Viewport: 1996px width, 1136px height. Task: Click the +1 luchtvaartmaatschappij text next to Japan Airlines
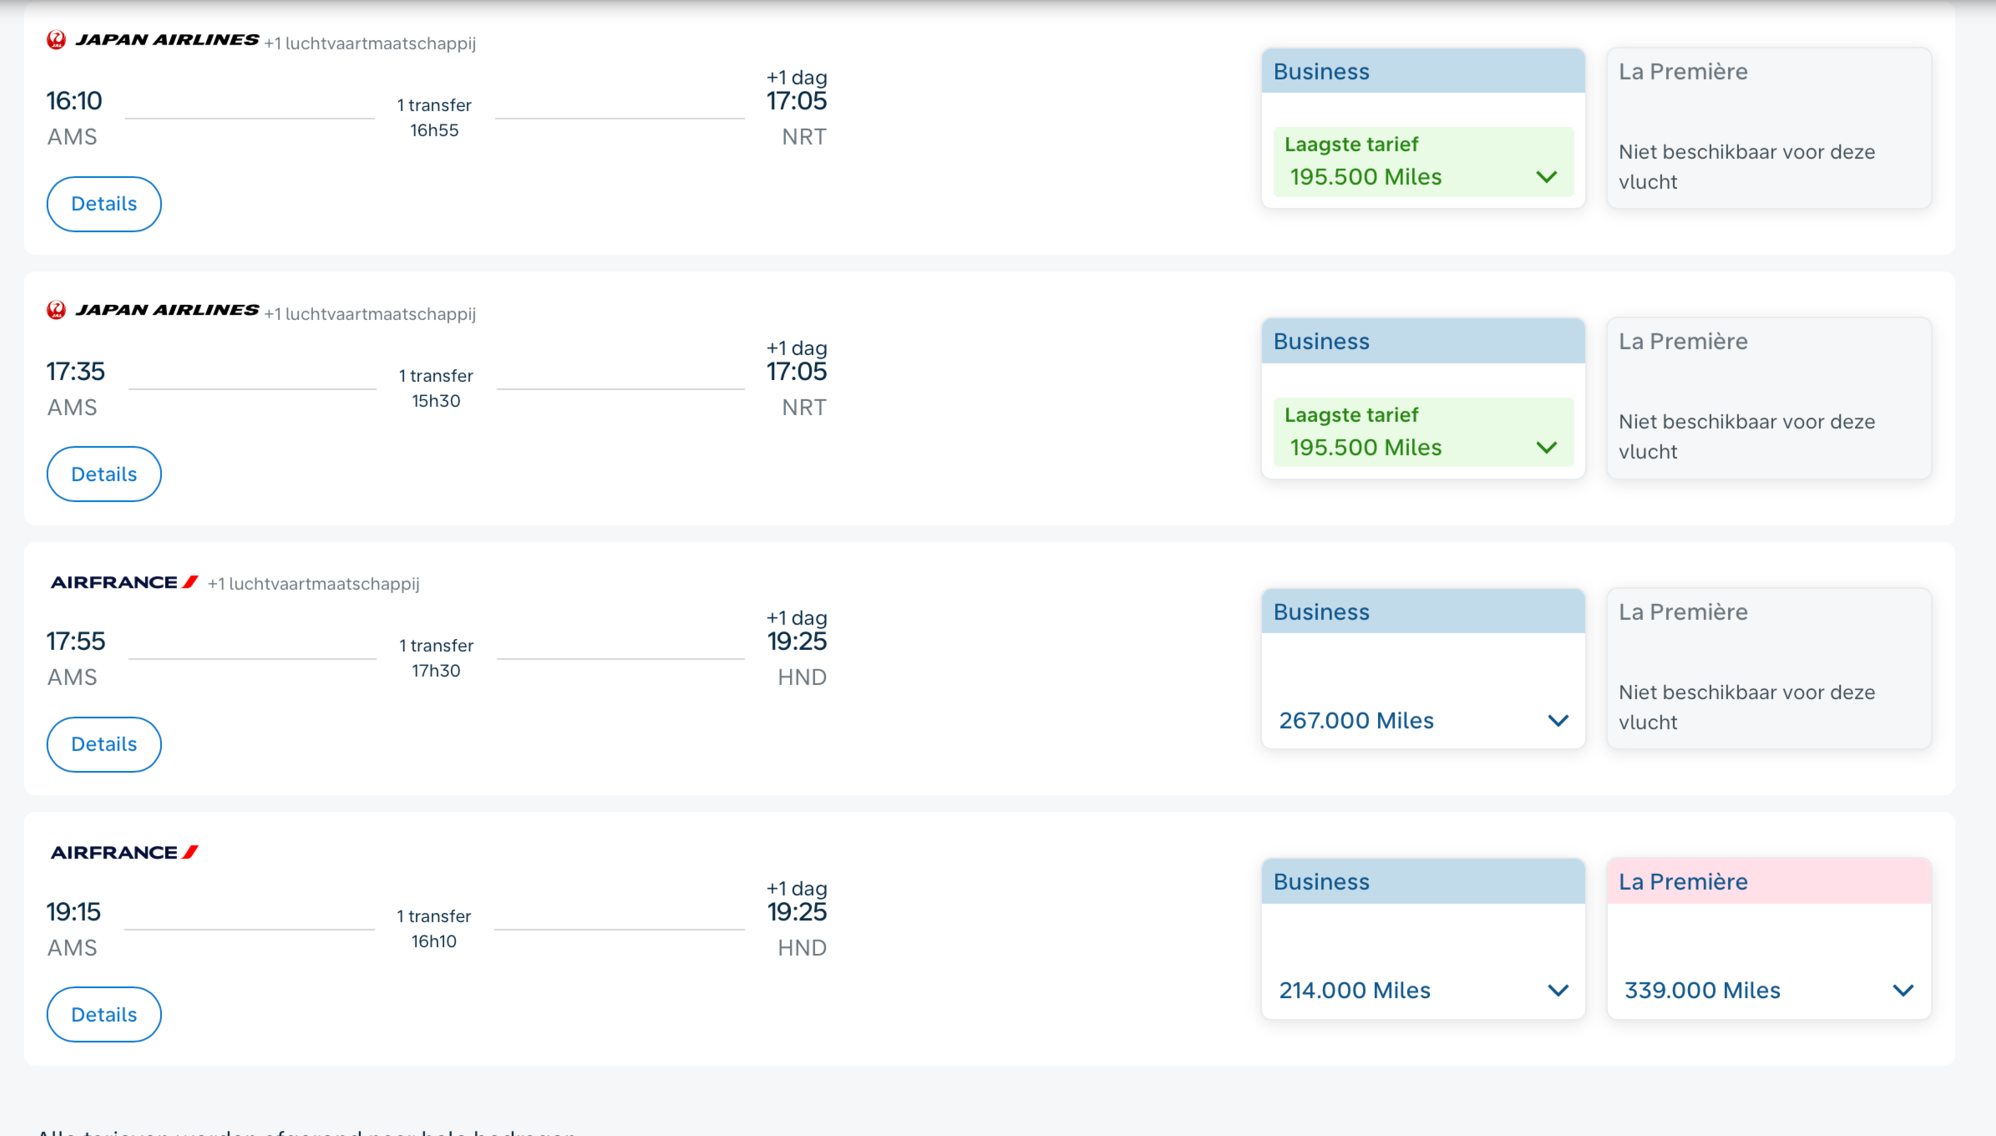(x=371, y=43)
